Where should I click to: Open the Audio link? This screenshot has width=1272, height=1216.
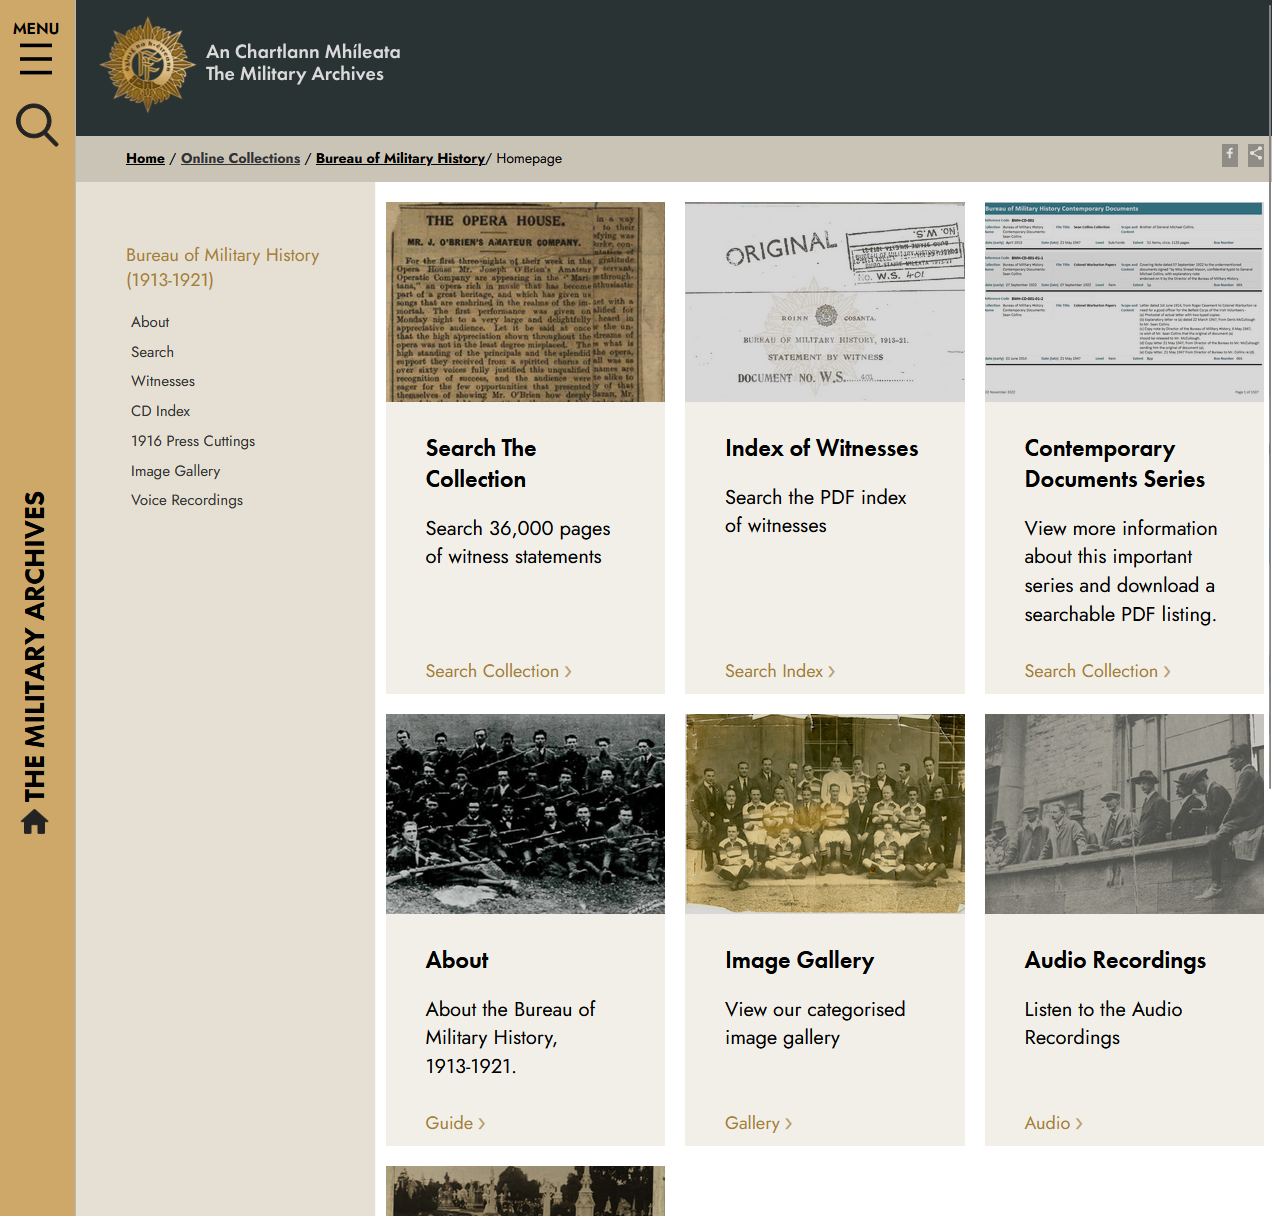(1053, 1123)
